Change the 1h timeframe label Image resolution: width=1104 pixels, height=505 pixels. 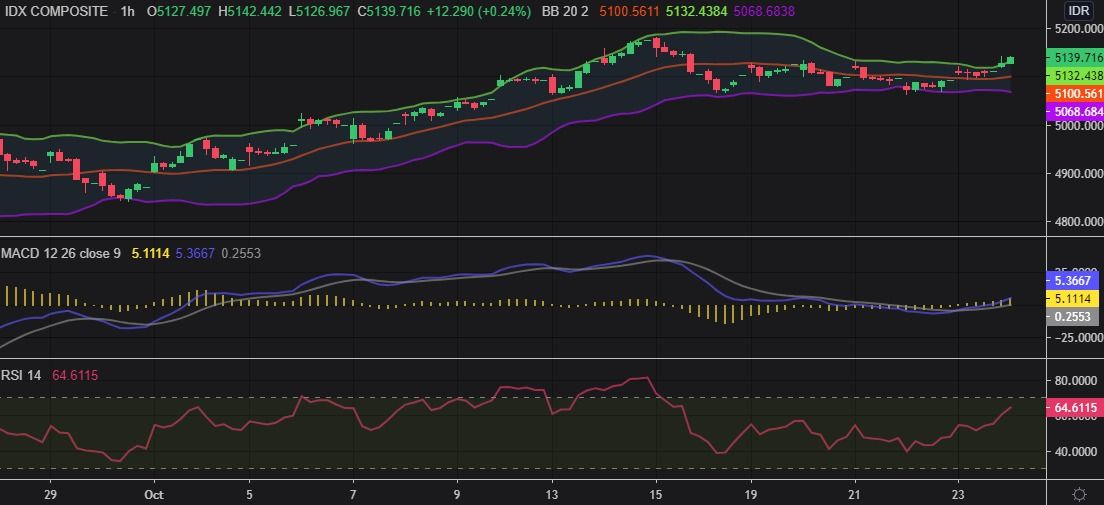point(128,12)
